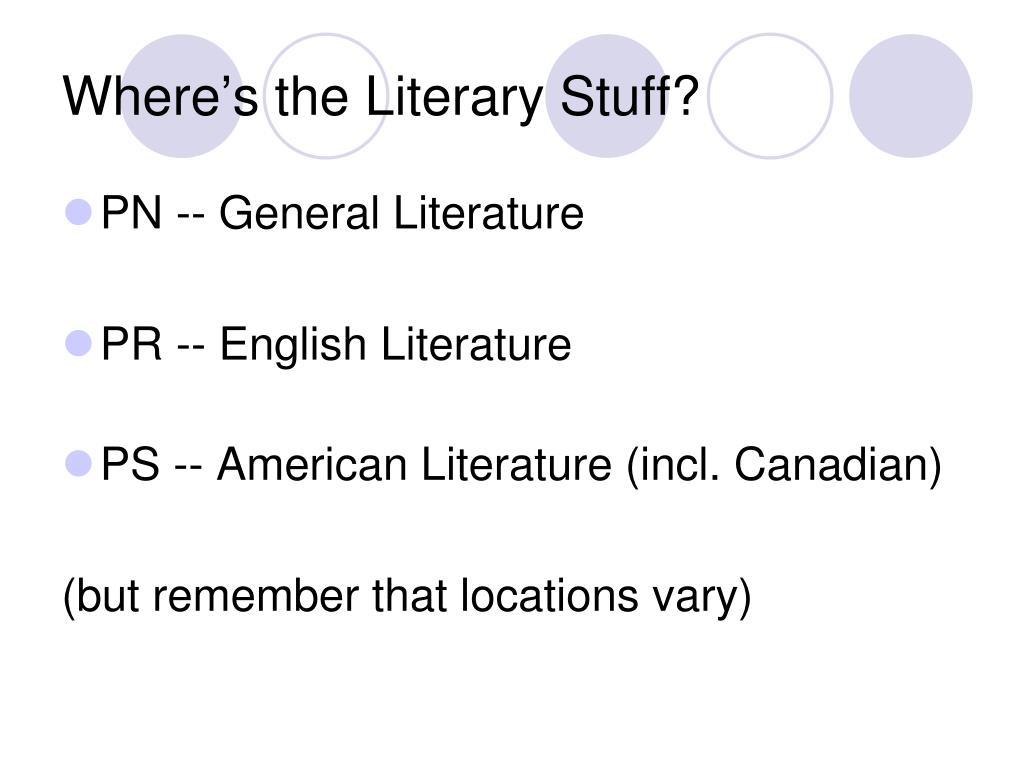This screenshot has width=1024, height=768.
Task: Click the '(incl. Canadian)' parenthetical
Action: [784, 465]
